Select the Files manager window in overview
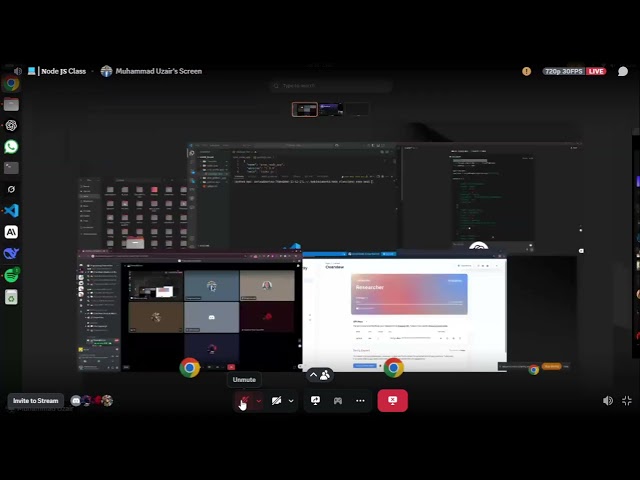The image size is (640, 480). click(x=133, y=213)
